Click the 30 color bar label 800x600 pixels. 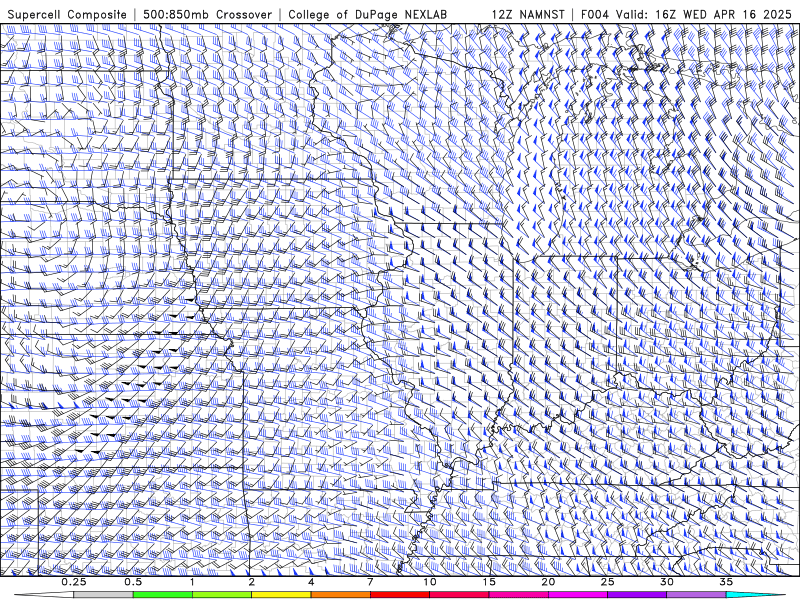[667, 582]
